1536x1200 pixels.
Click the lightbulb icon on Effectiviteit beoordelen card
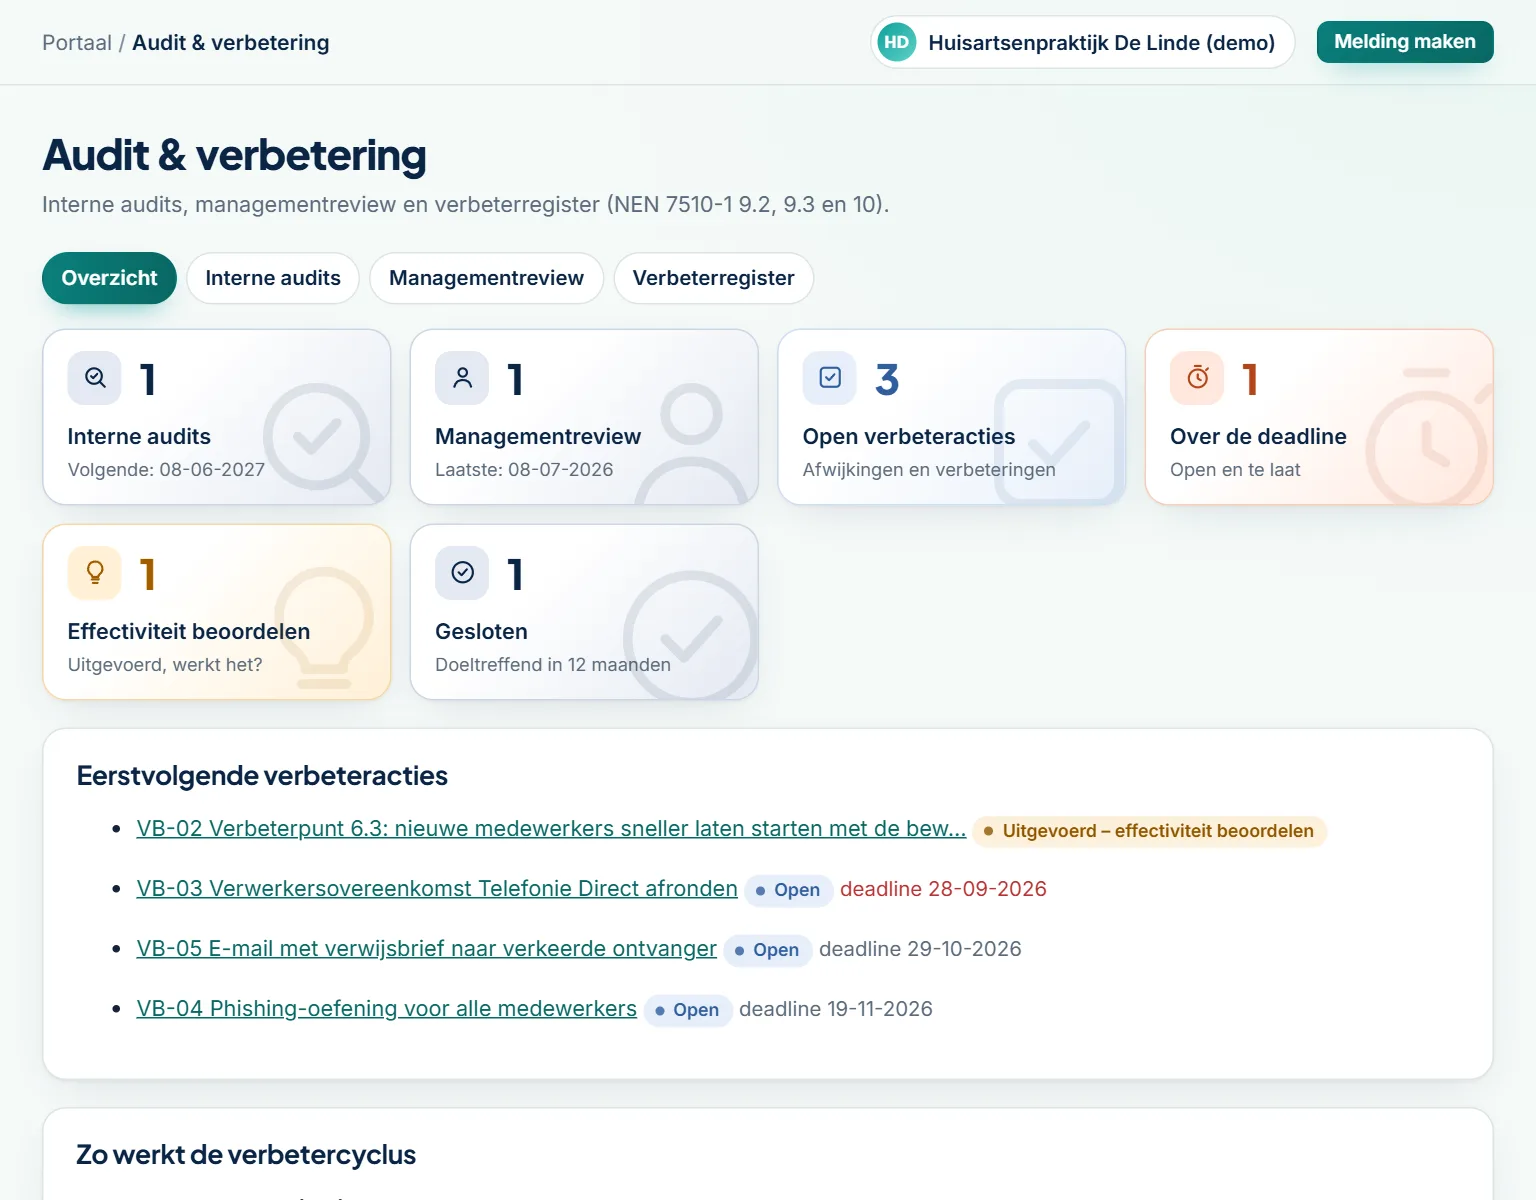(95, 573)
